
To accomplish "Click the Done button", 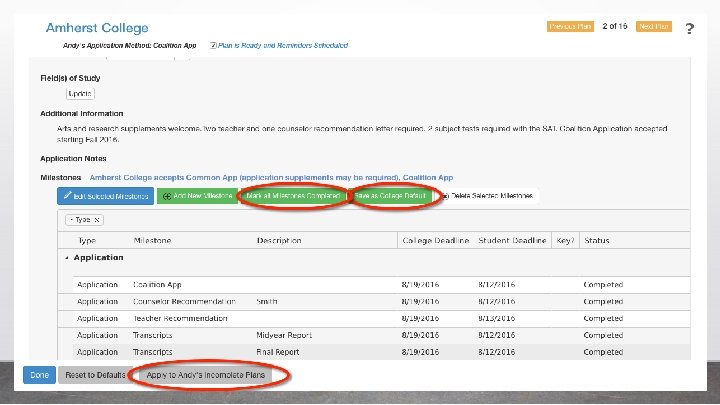I will (39, 375).
